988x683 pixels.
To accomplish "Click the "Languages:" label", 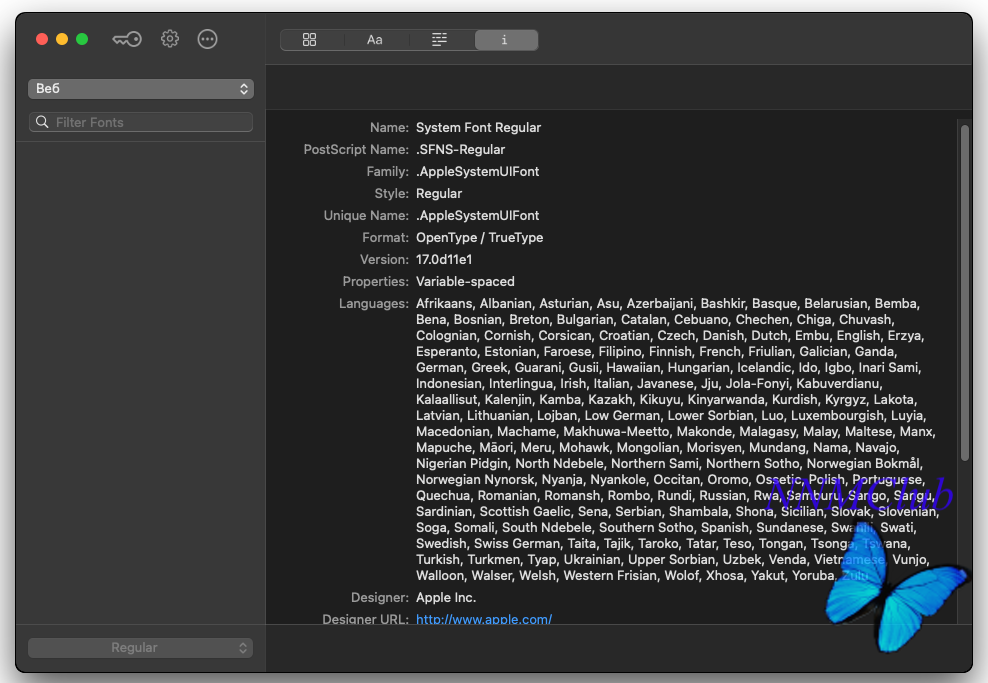I will click(x=374, y=304).
